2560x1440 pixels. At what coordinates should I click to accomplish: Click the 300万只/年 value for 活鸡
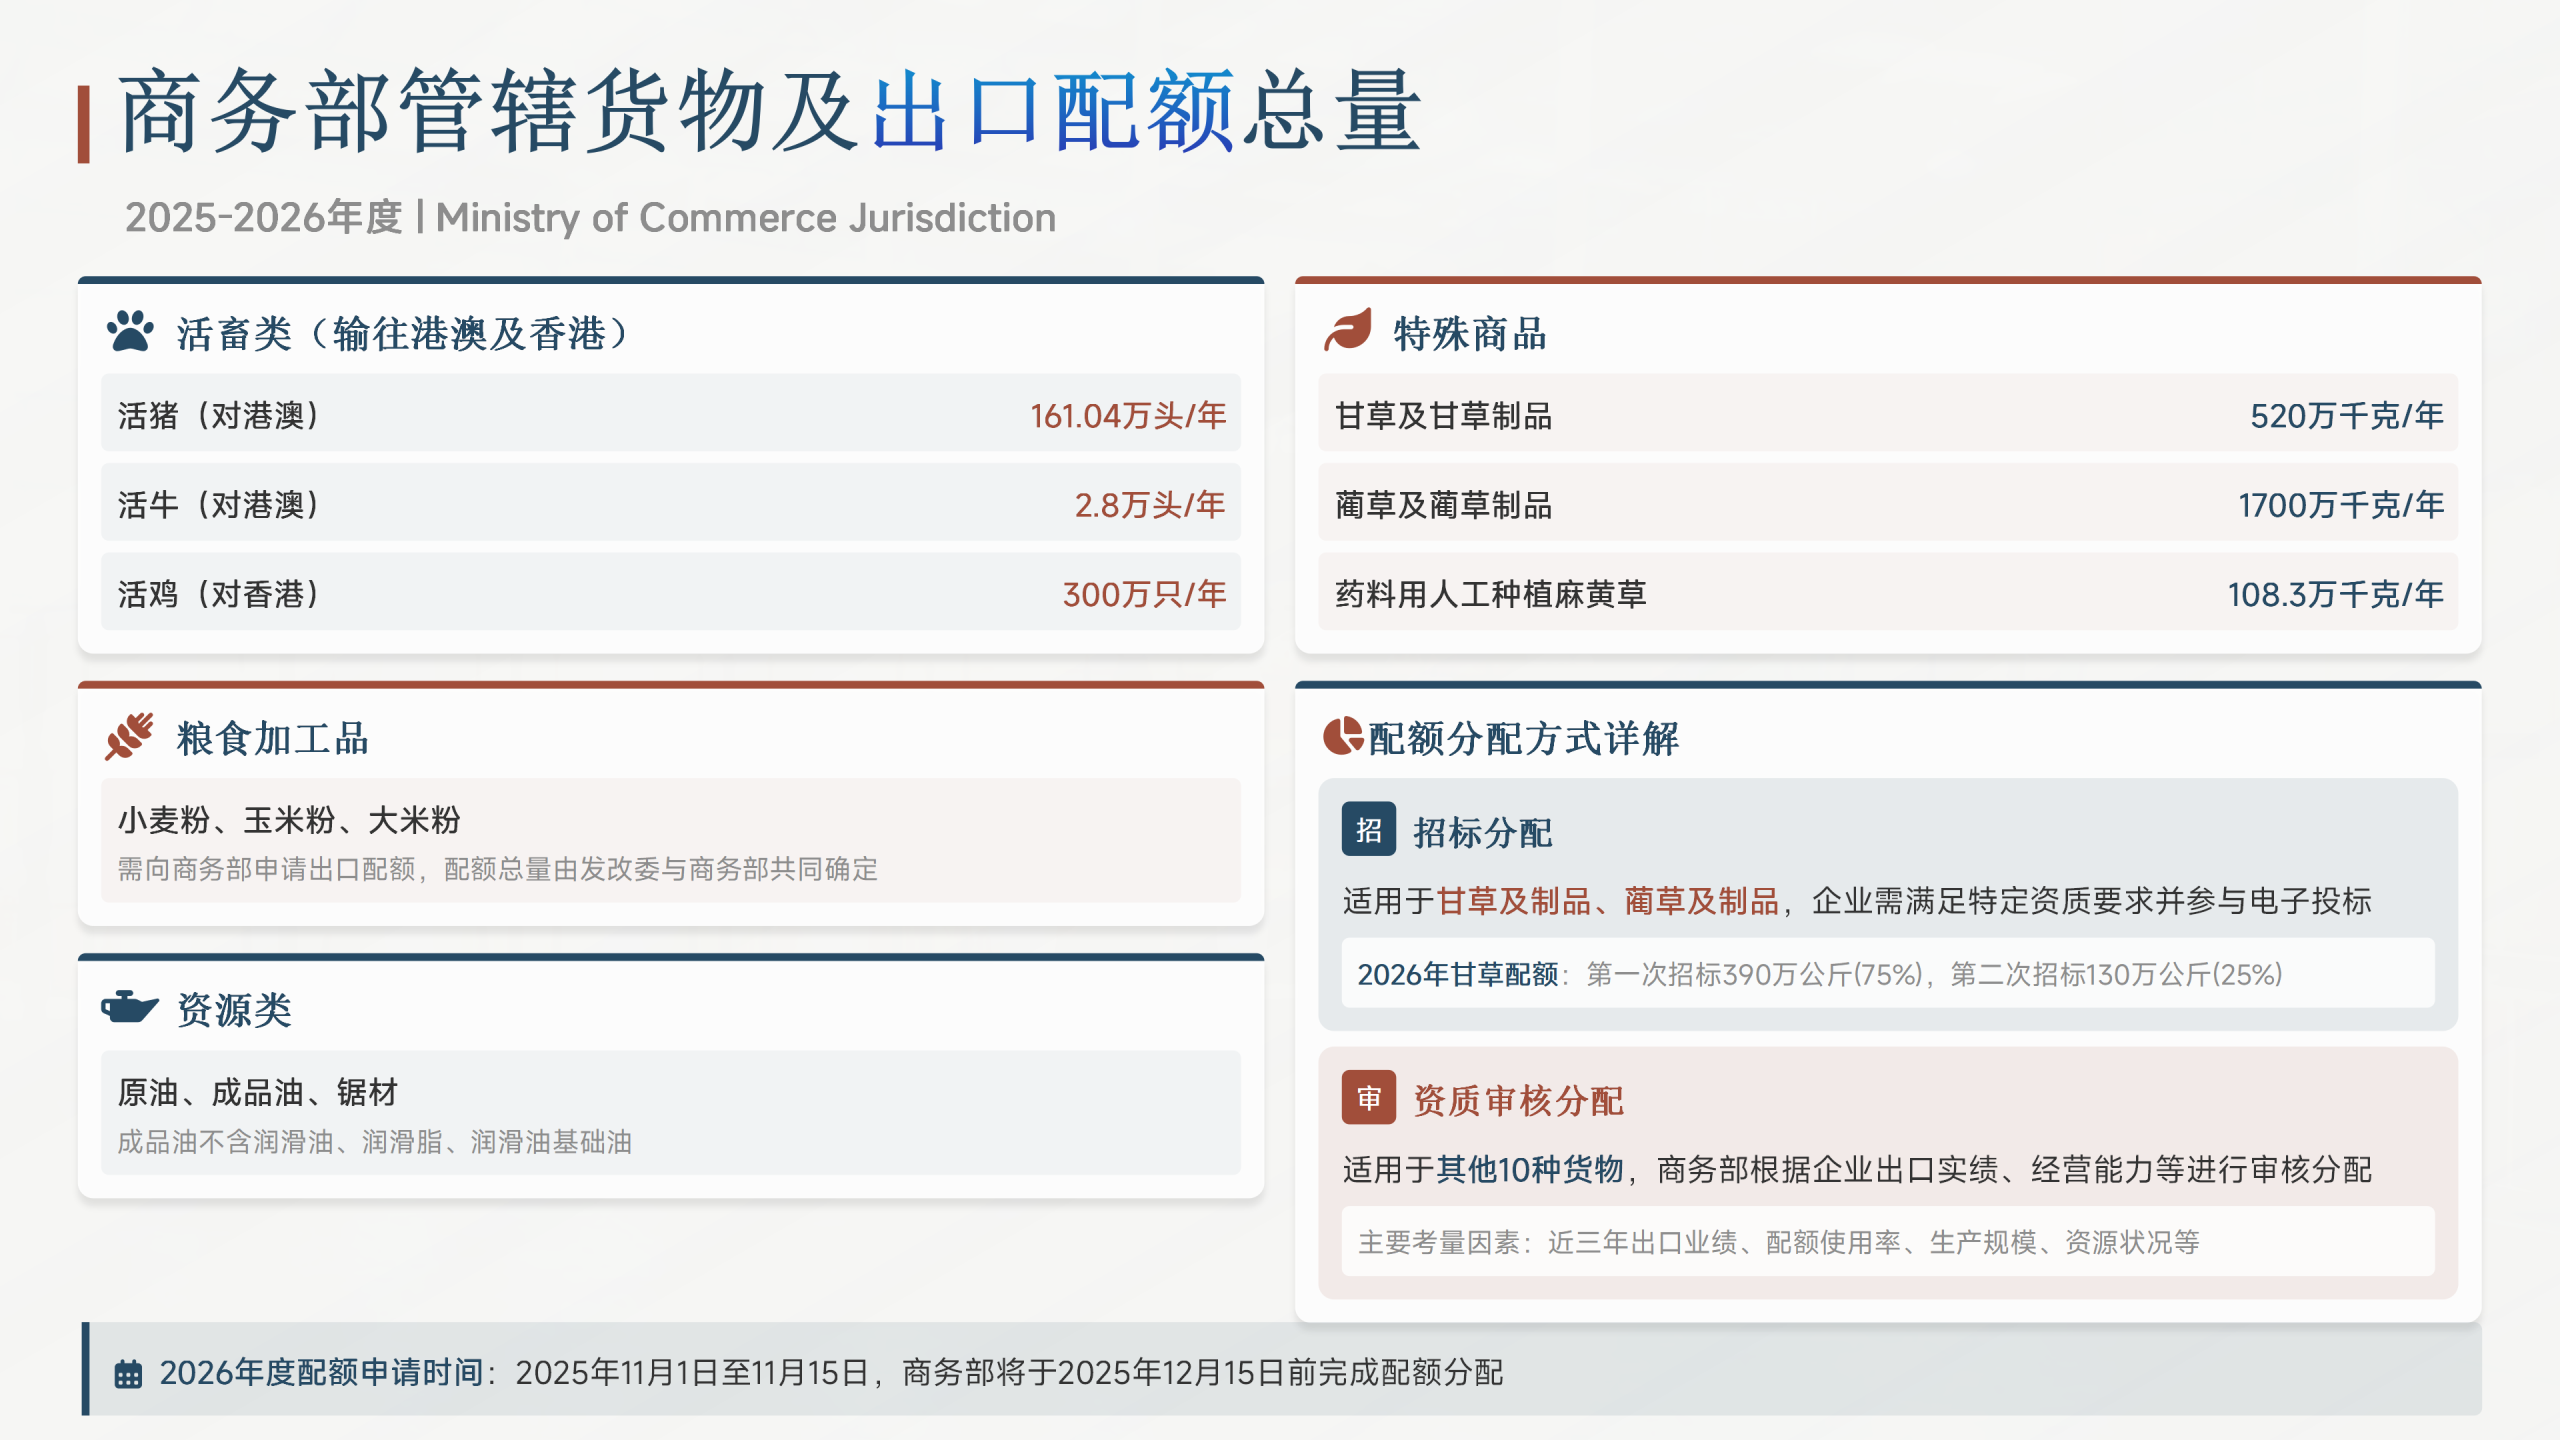click(x=1143, y=595)
